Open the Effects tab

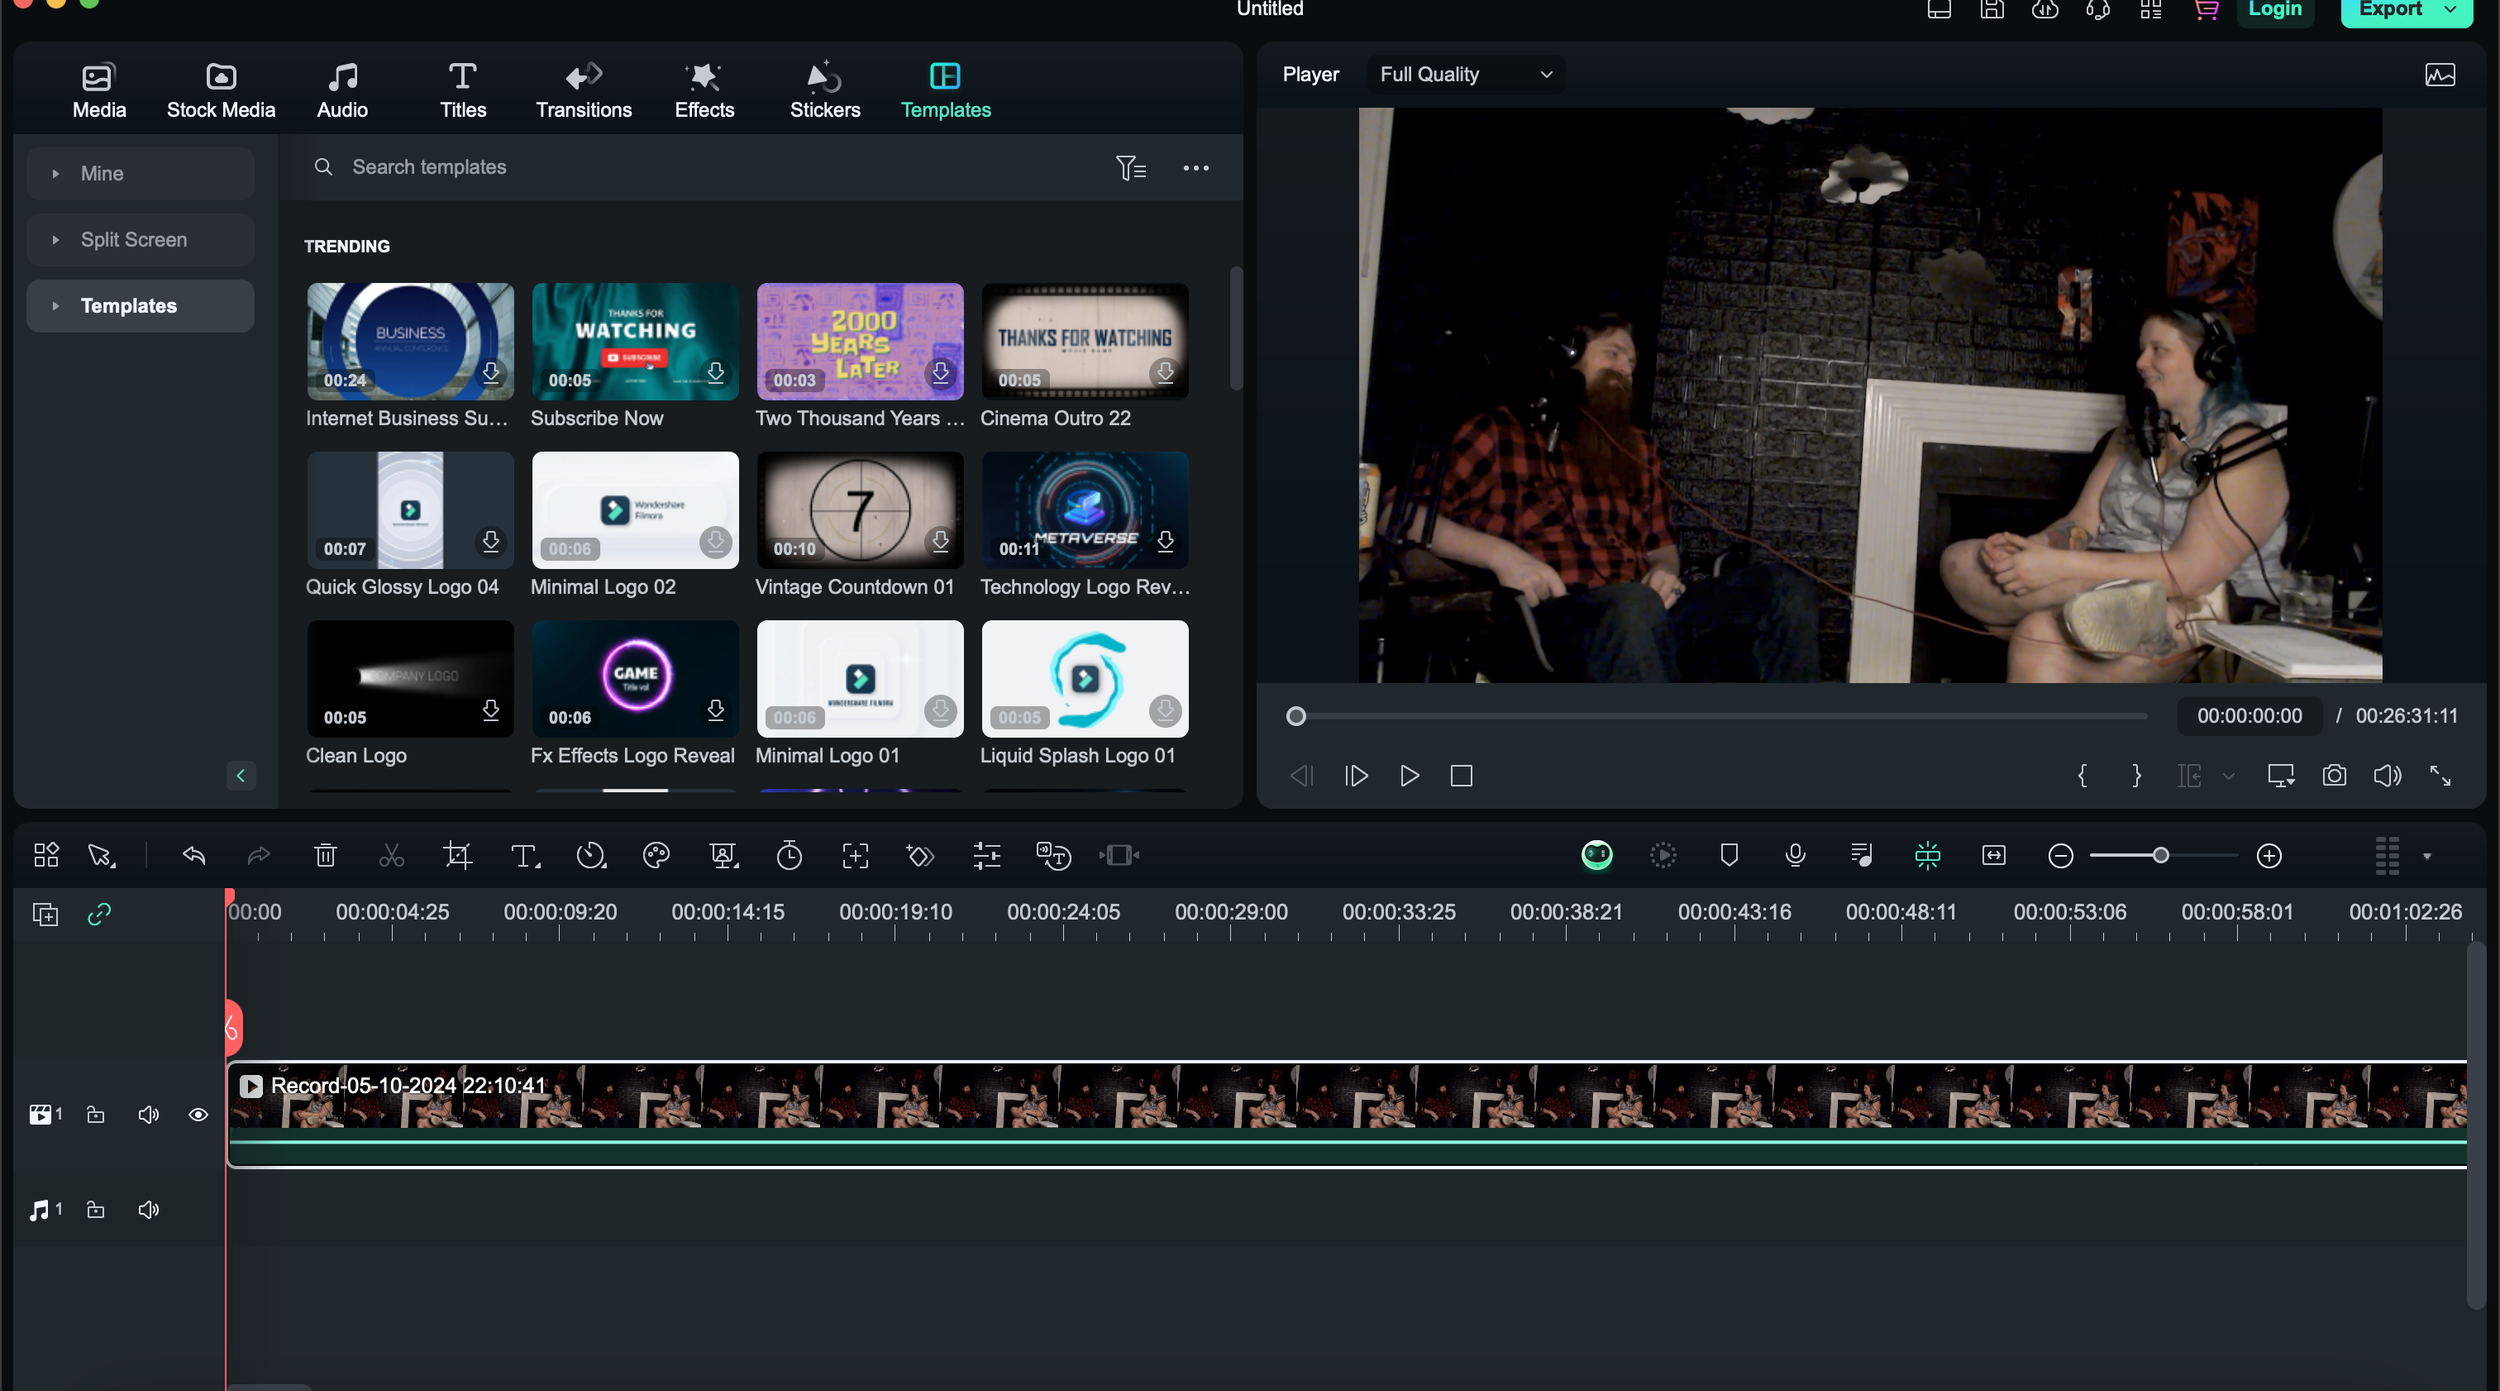tap(704, 90)
